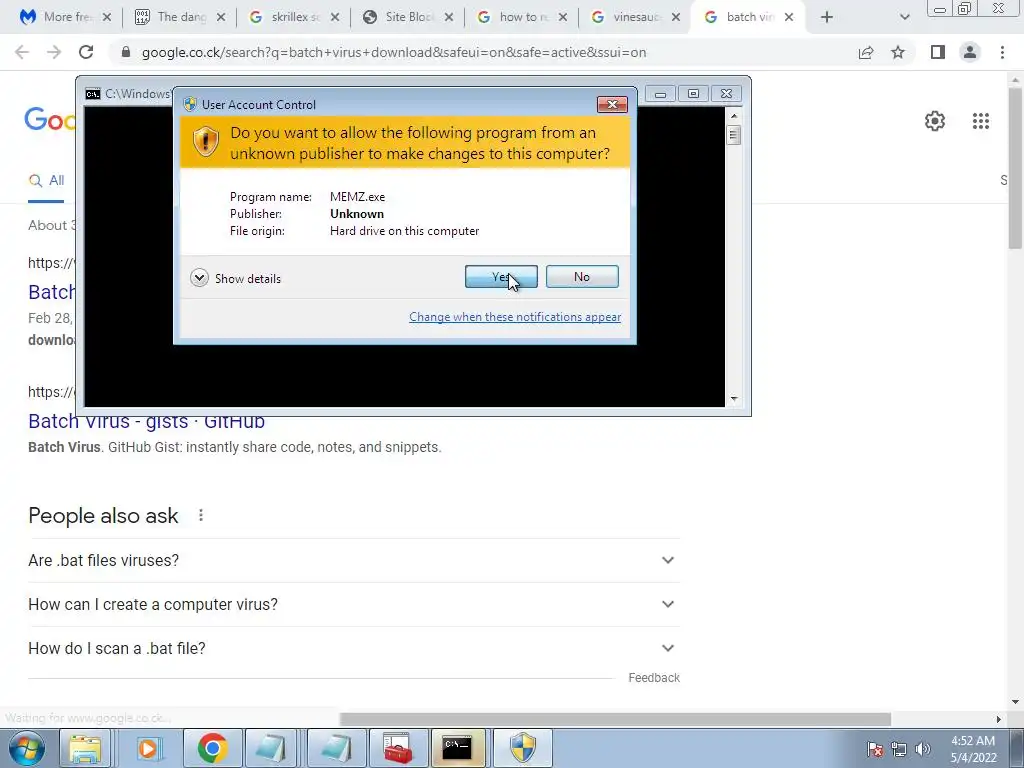Toggle Chrome side panel icon
Screen dimensions: 1024x768
pyautogui.click(x=938, y=52)
